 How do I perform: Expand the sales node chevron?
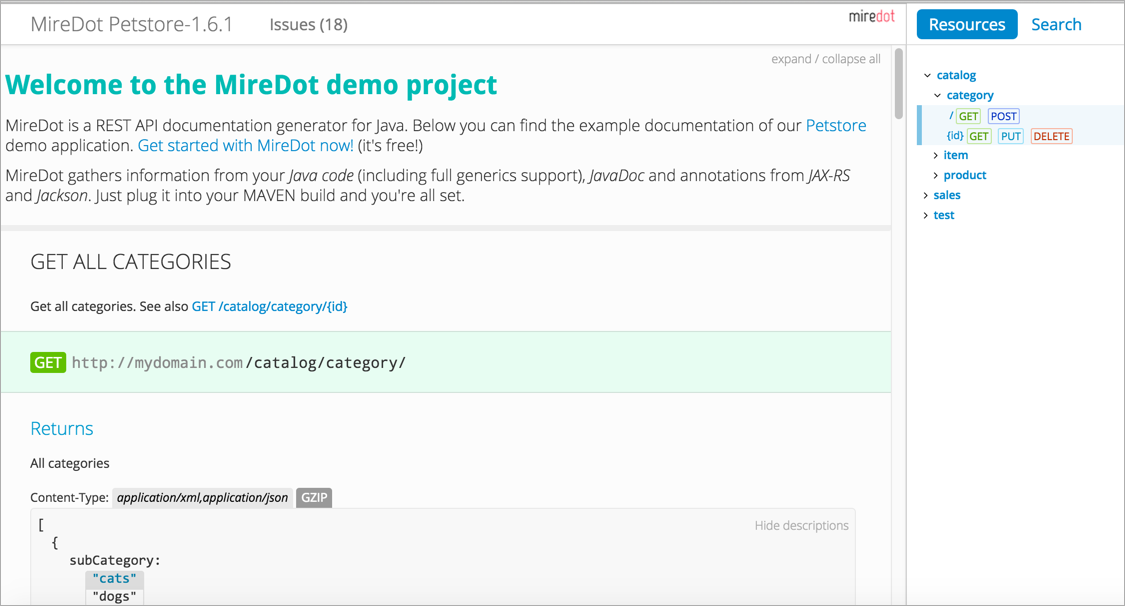click(926, 195)
